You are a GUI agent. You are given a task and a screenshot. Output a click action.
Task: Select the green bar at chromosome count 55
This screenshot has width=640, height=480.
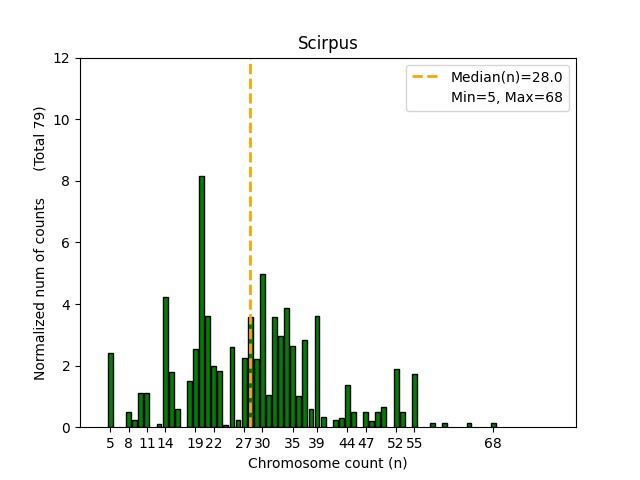(414, 401)
